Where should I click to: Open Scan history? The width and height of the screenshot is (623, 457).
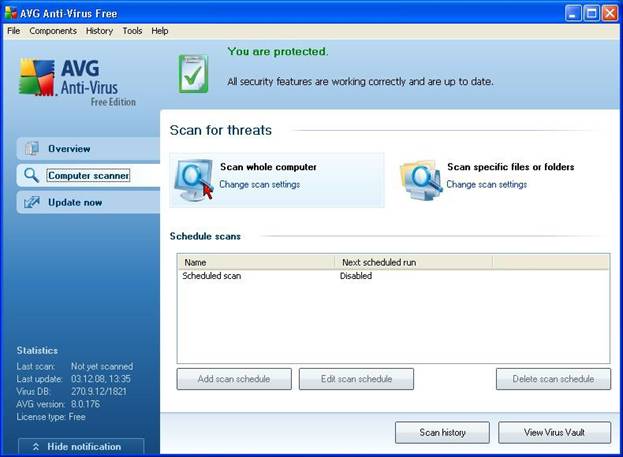click(442, 432)
